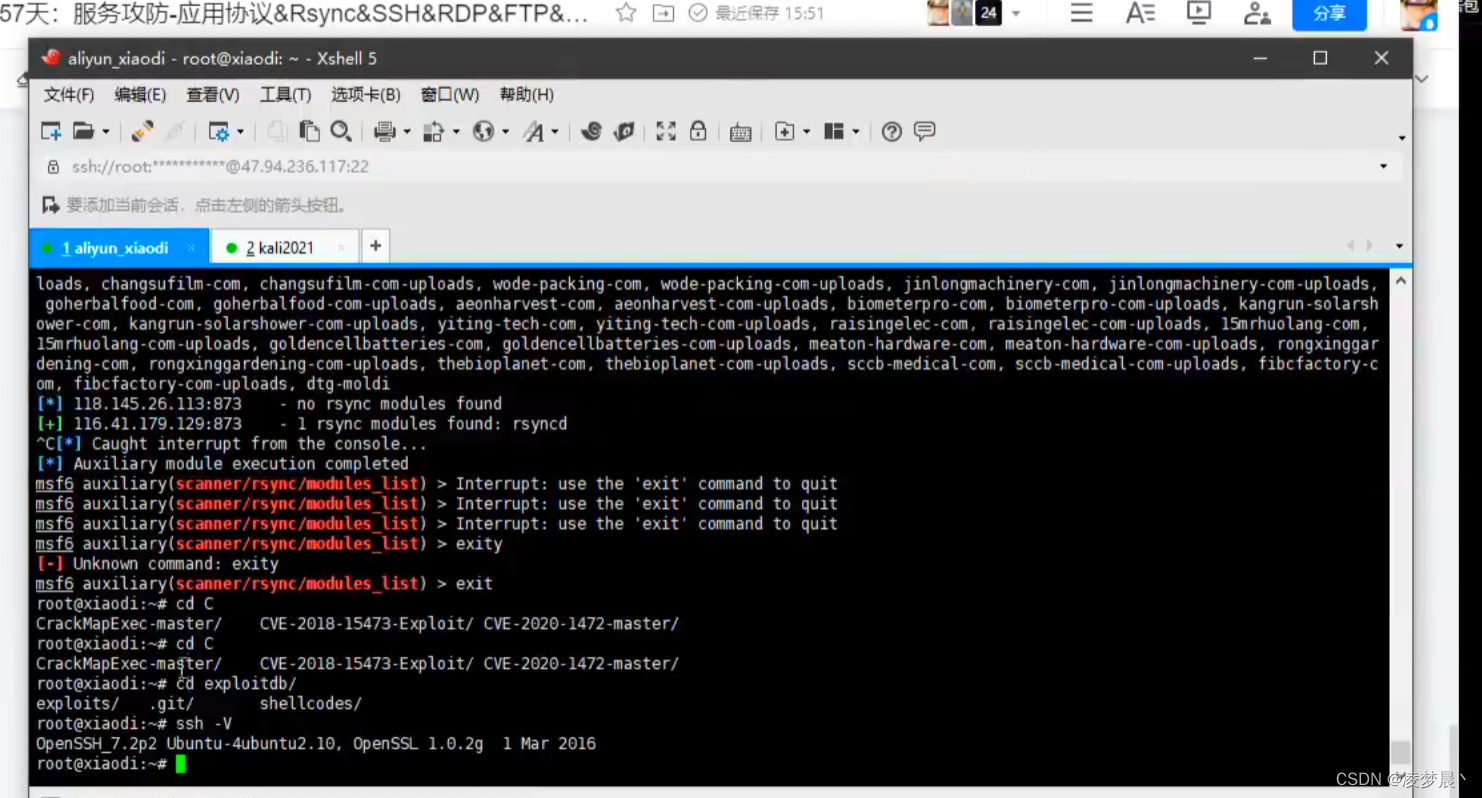Viewport: 1482px width, 798px height.
Task: Click the Help question mark icon
Action: 891,131
